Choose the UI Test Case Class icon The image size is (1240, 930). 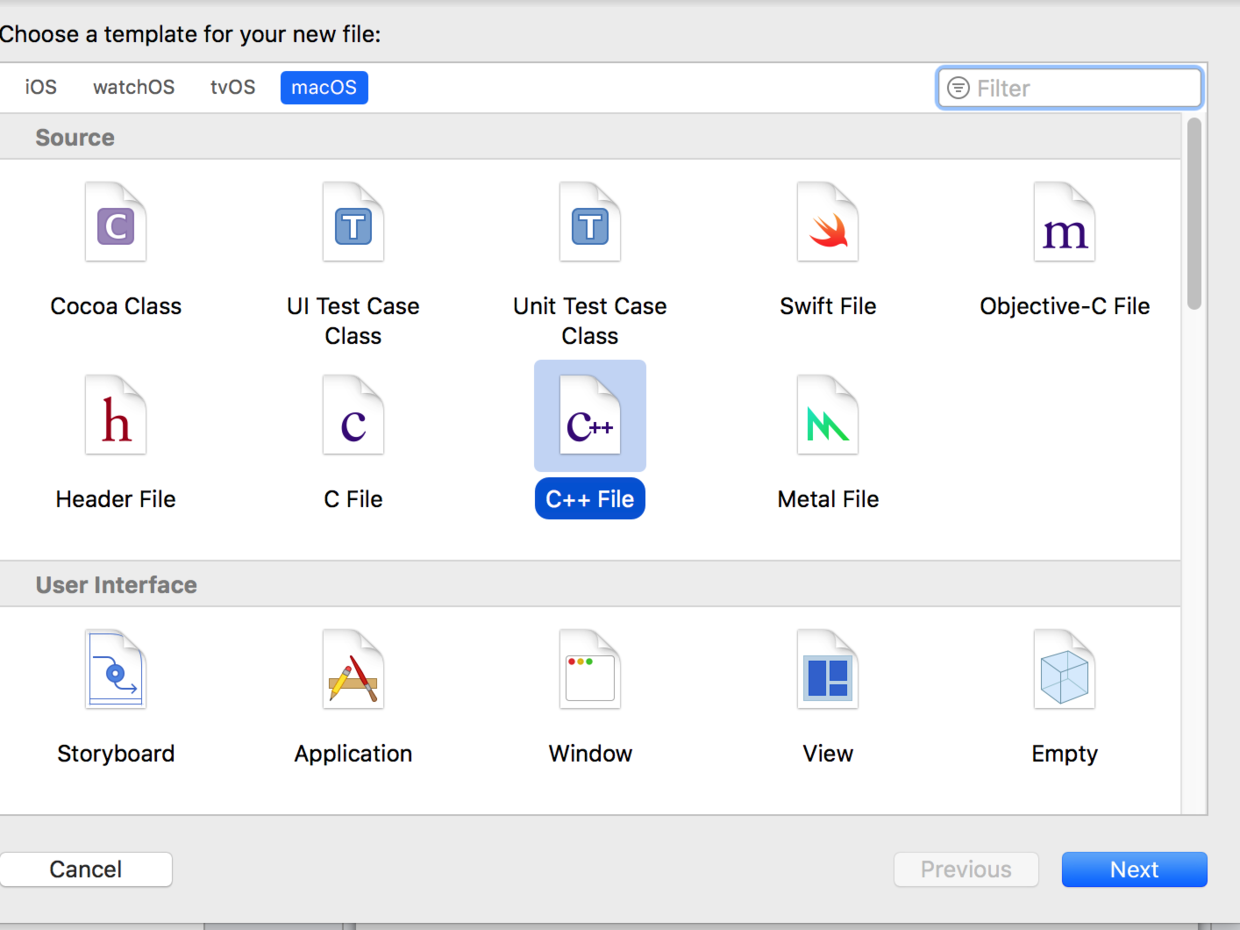[353, 223]
